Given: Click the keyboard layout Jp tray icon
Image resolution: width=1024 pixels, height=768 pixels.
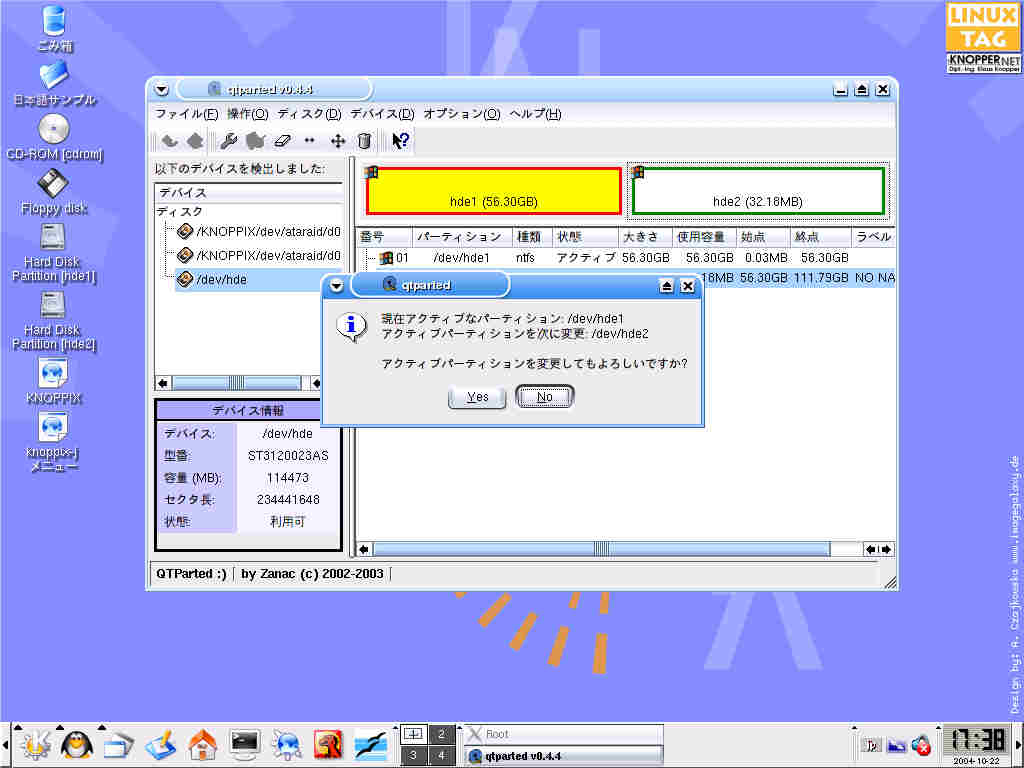Looking at the screenshot, I should 871,745.
